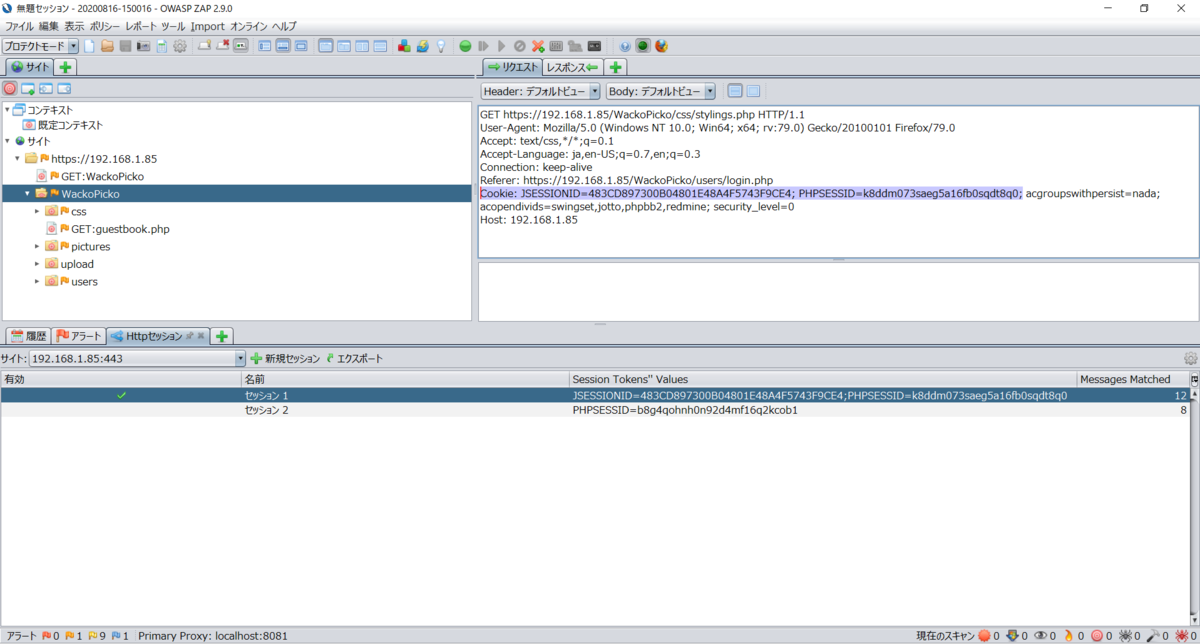Screen dimensions: 1200x644
Task: Collapse the https://192.168.1.85 tree node
Action: pos(17,158)
